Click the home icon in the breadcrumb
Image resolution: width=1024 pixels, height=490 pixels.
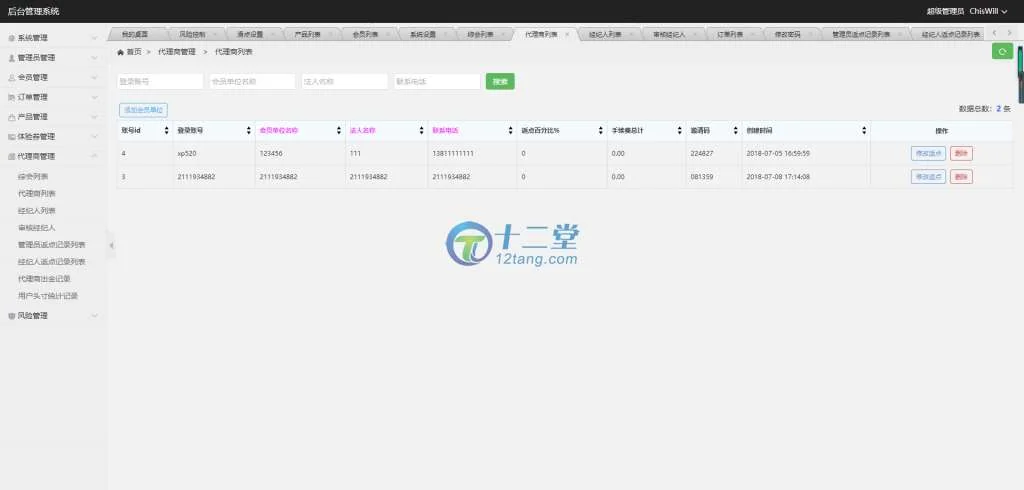pos(122,51)
